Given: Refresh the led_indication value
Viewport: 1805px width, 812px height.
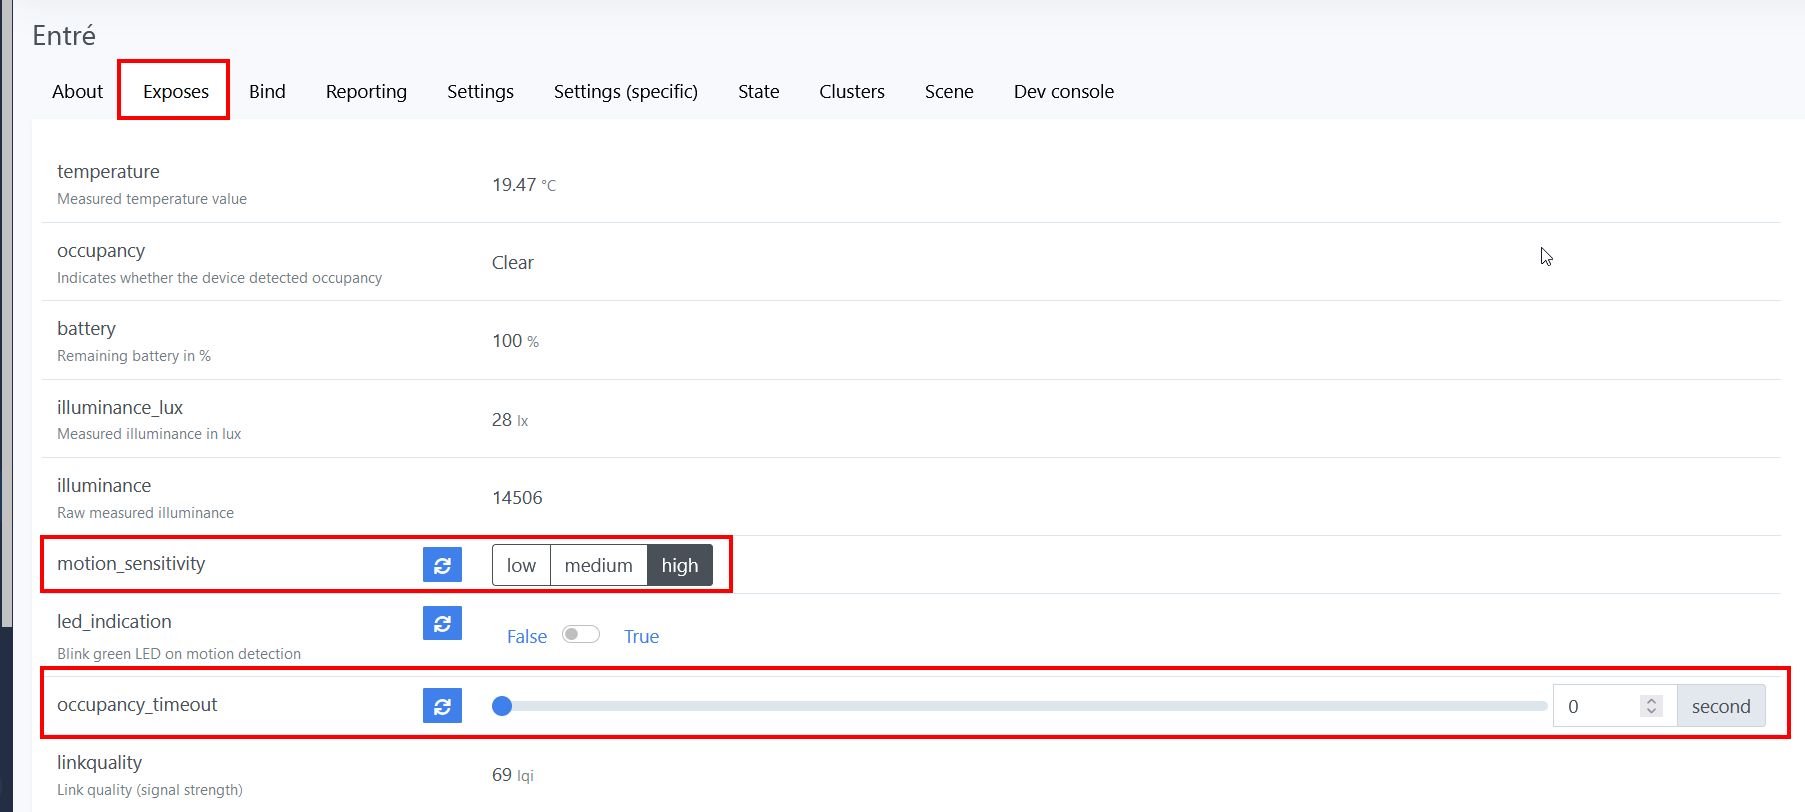Looking at the screenshot, I should point(442,624).
